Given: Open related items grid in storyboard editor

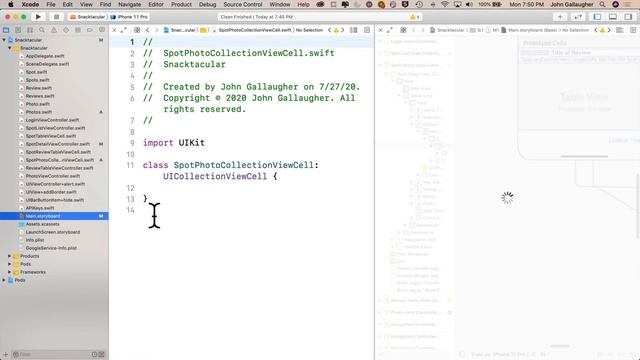Looking at the screenshot, I should 403,30.
